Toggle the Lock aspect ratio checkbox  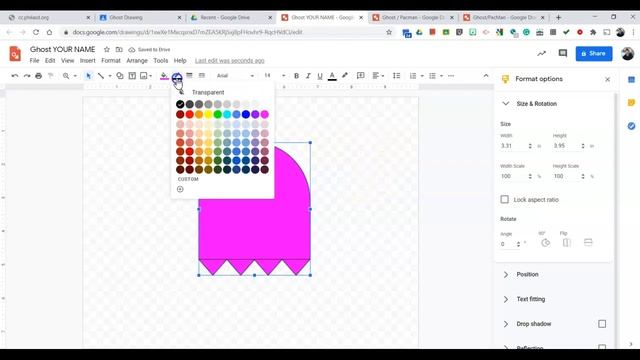pyautogui.click(x=504, y=200)
